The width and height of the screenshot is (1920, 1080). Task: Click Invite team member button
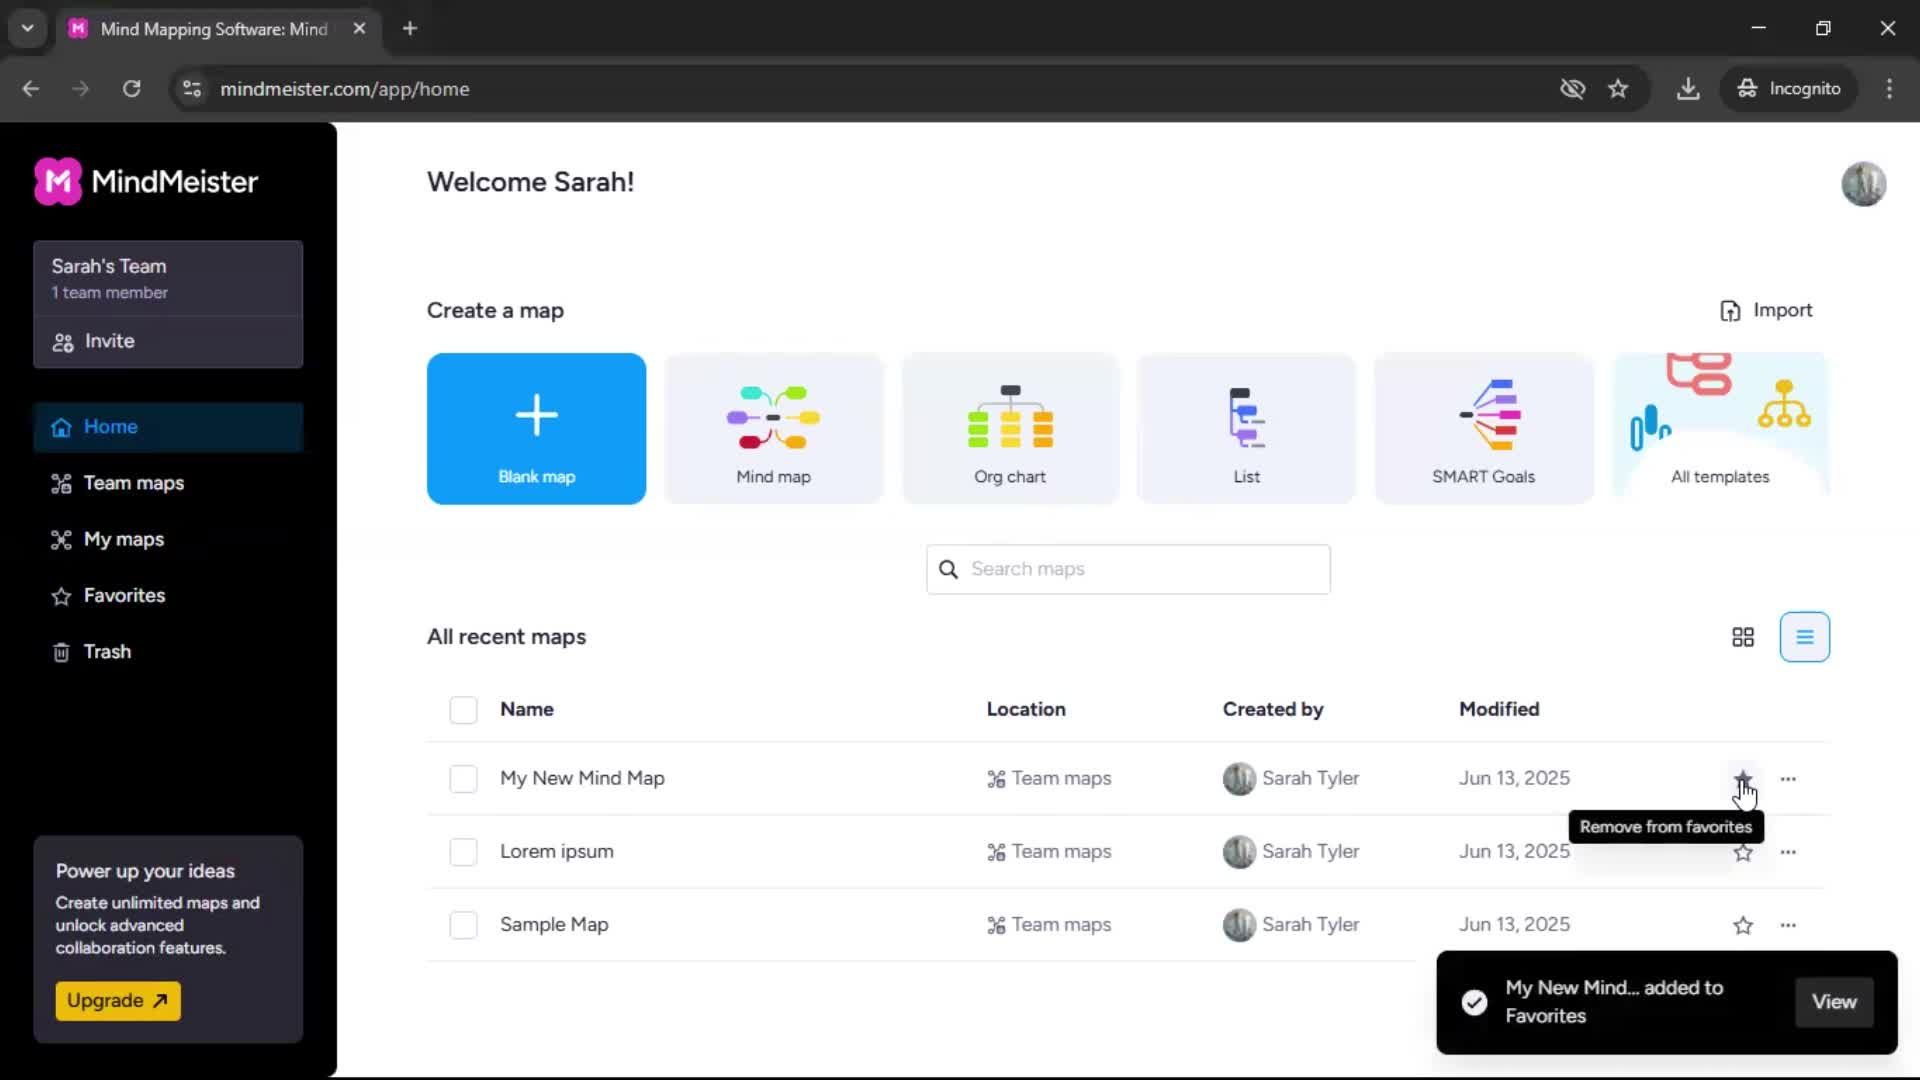point(168,342)
